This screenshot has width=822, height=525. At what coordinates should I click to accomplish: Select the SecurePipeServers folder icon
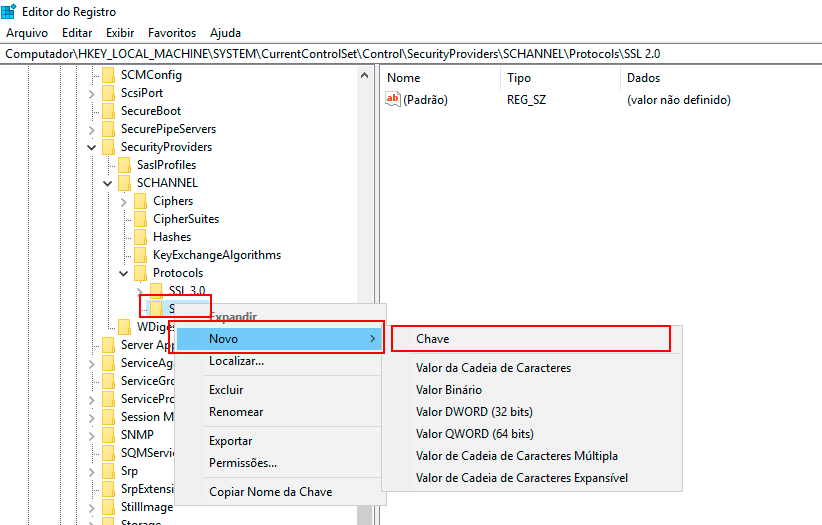[109, 129]
